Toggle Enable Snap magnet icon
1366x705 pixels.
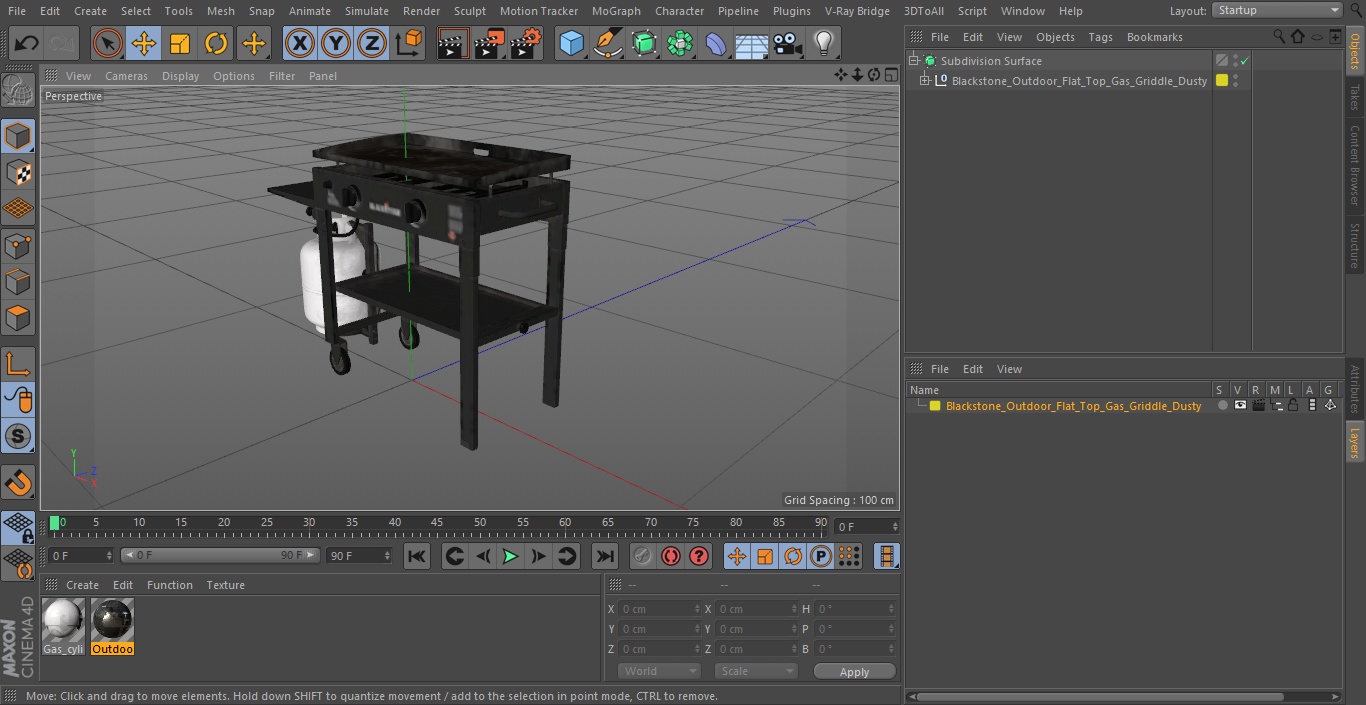click(18, 483)
